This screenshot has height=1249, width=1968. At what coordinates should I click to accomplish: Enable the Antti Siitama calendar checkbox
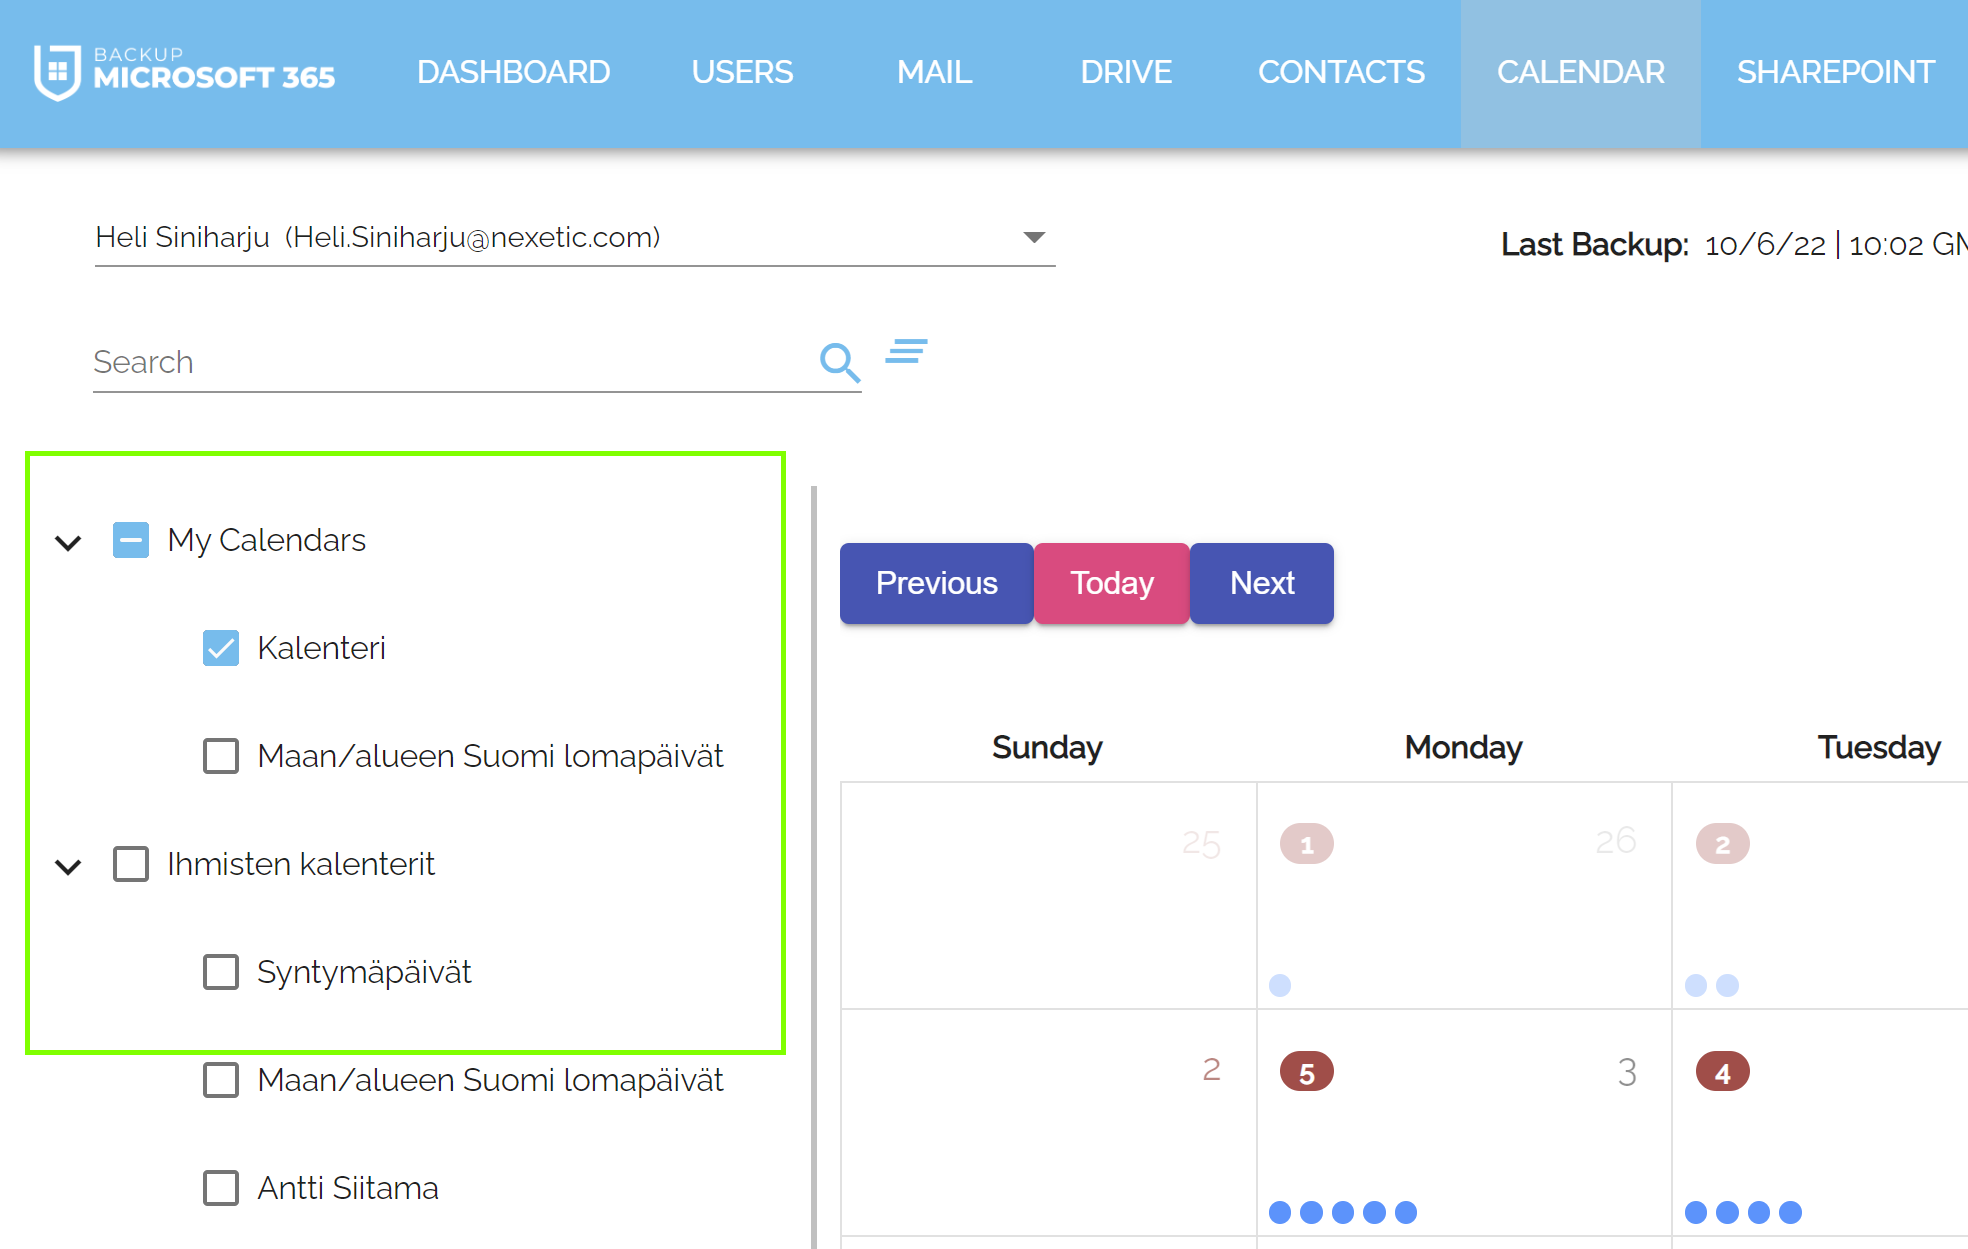coord(221,1188)
